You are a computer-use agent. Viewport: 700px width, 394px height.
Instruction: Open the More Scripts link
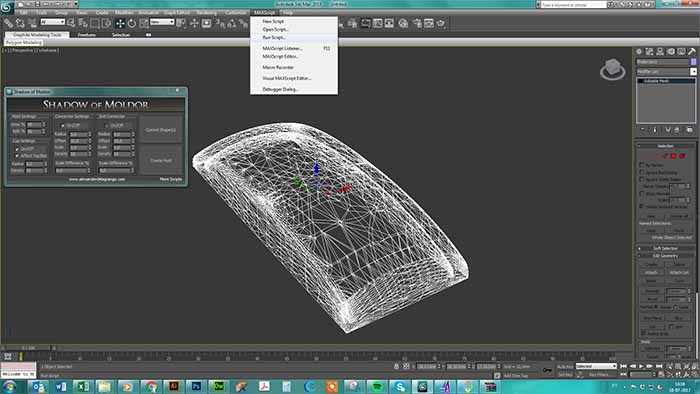171,179
